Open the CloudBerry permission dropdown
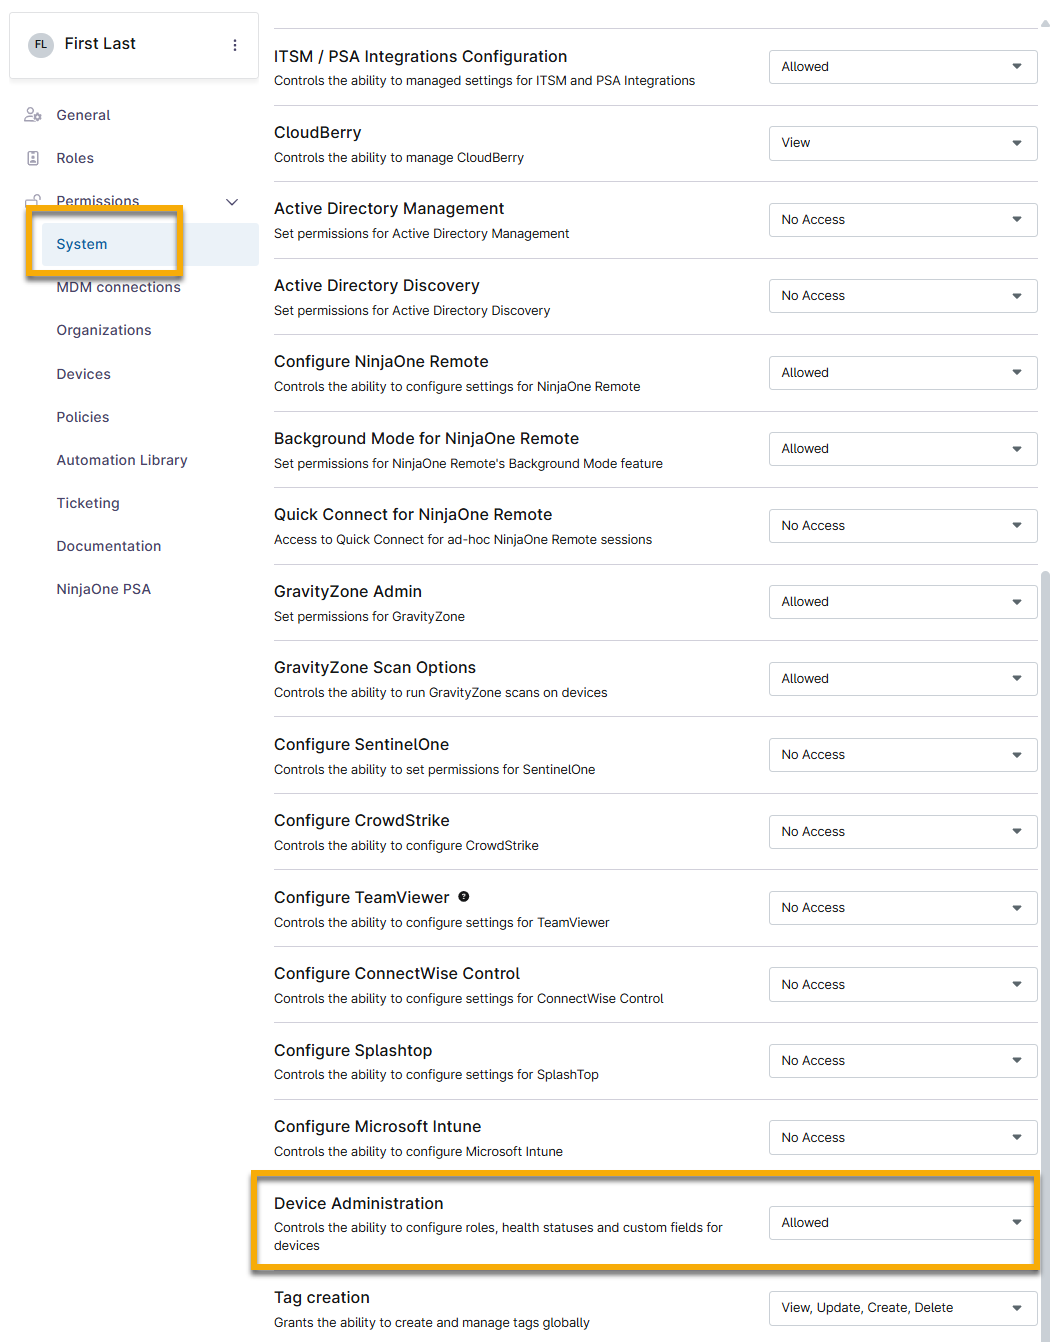1054x1342 pixels. [902, 143]
